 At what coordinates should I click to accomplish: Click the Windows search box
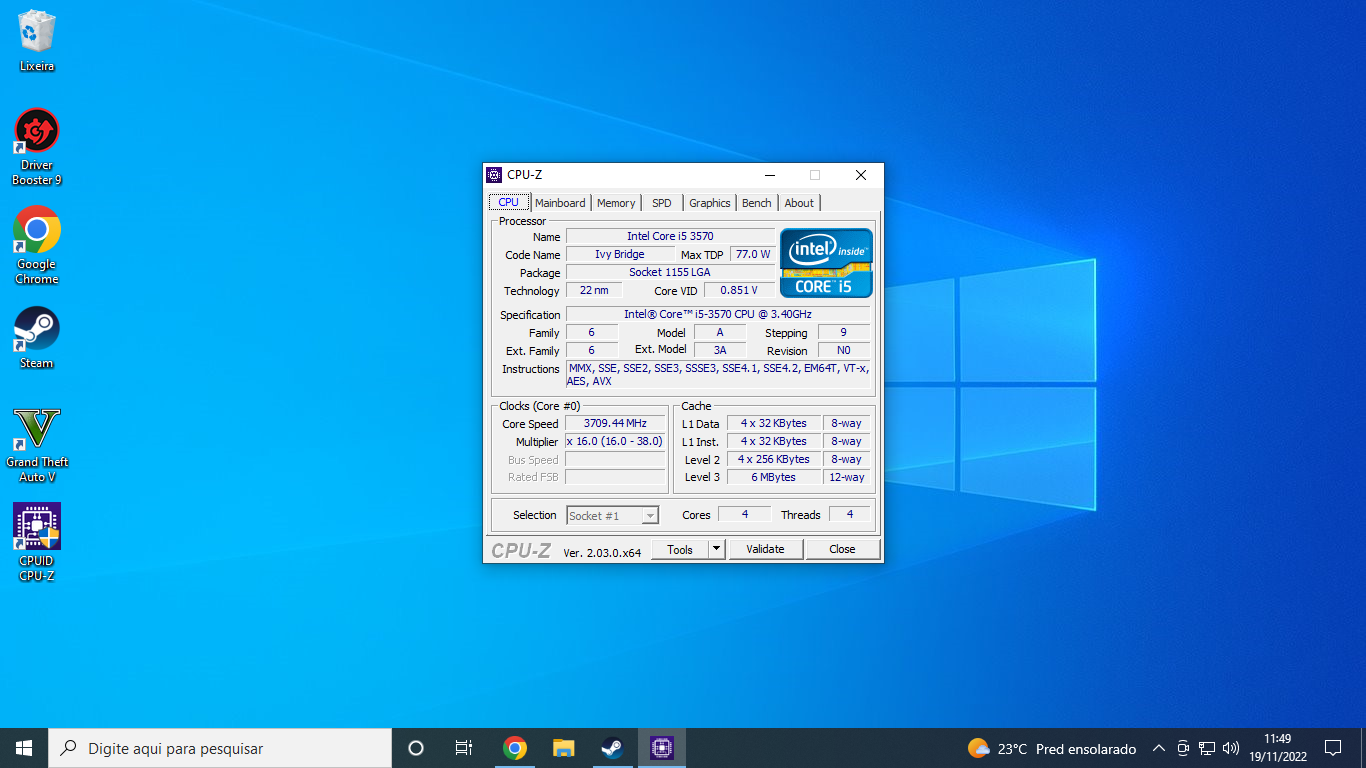tap(220, 748)
